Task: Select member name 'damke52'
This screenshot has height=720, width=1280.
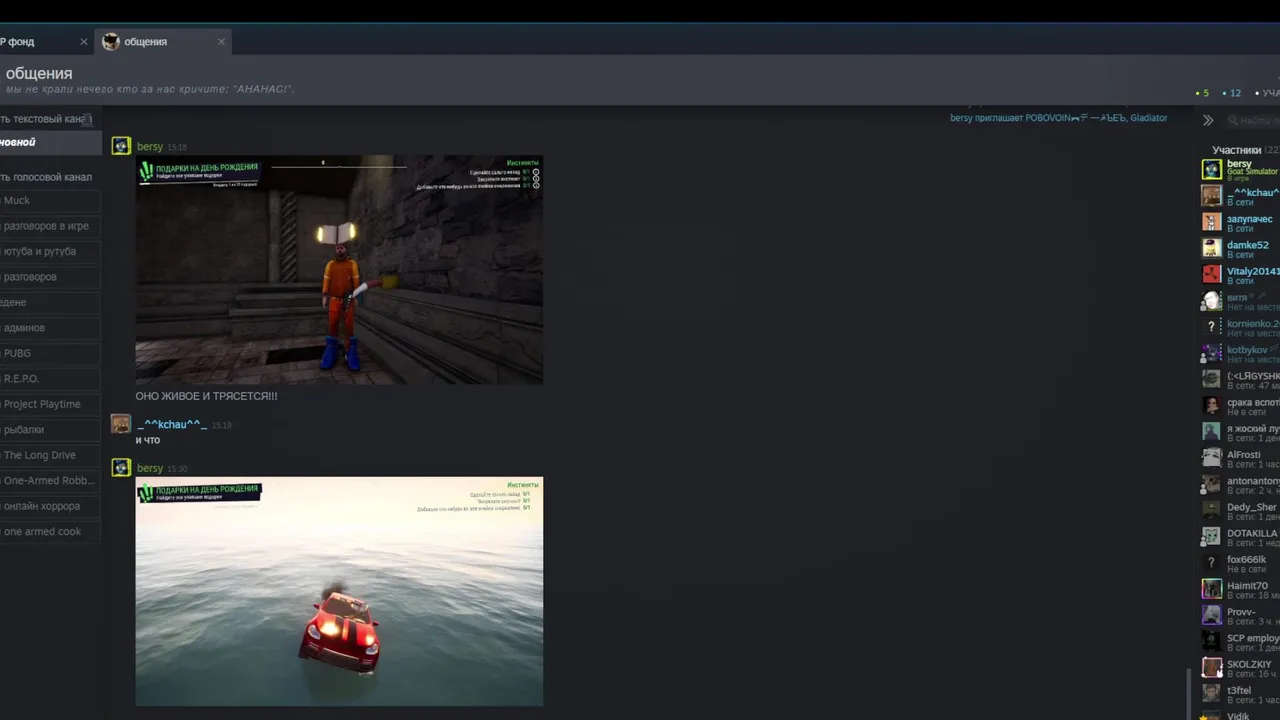Action: (x=1248, y=245)
